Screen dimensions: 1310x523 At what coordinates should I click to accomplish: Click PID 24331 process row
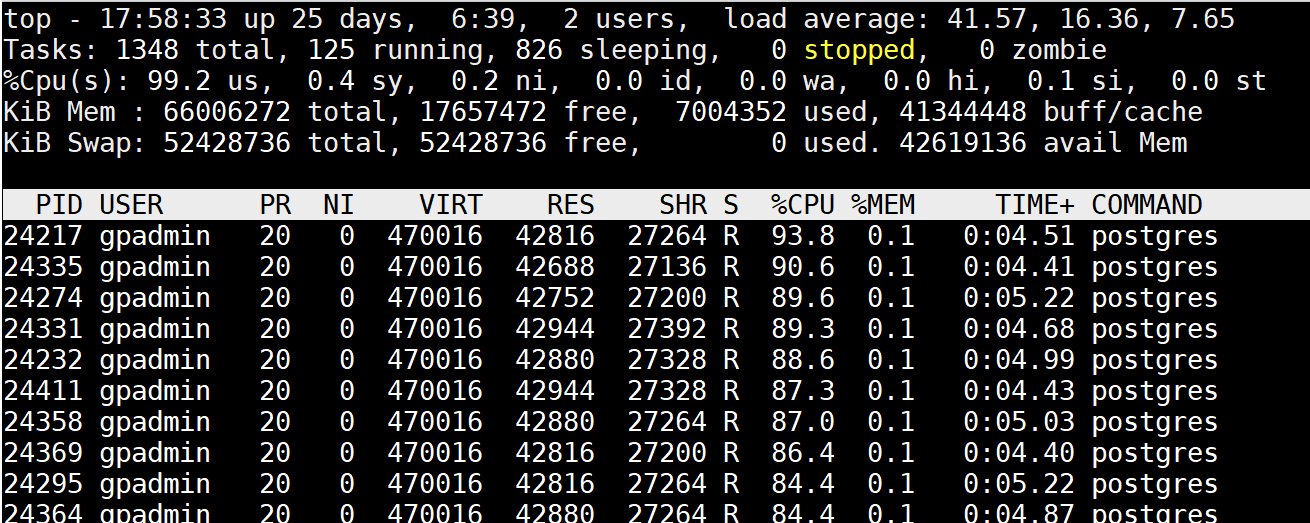coord(655,330)
